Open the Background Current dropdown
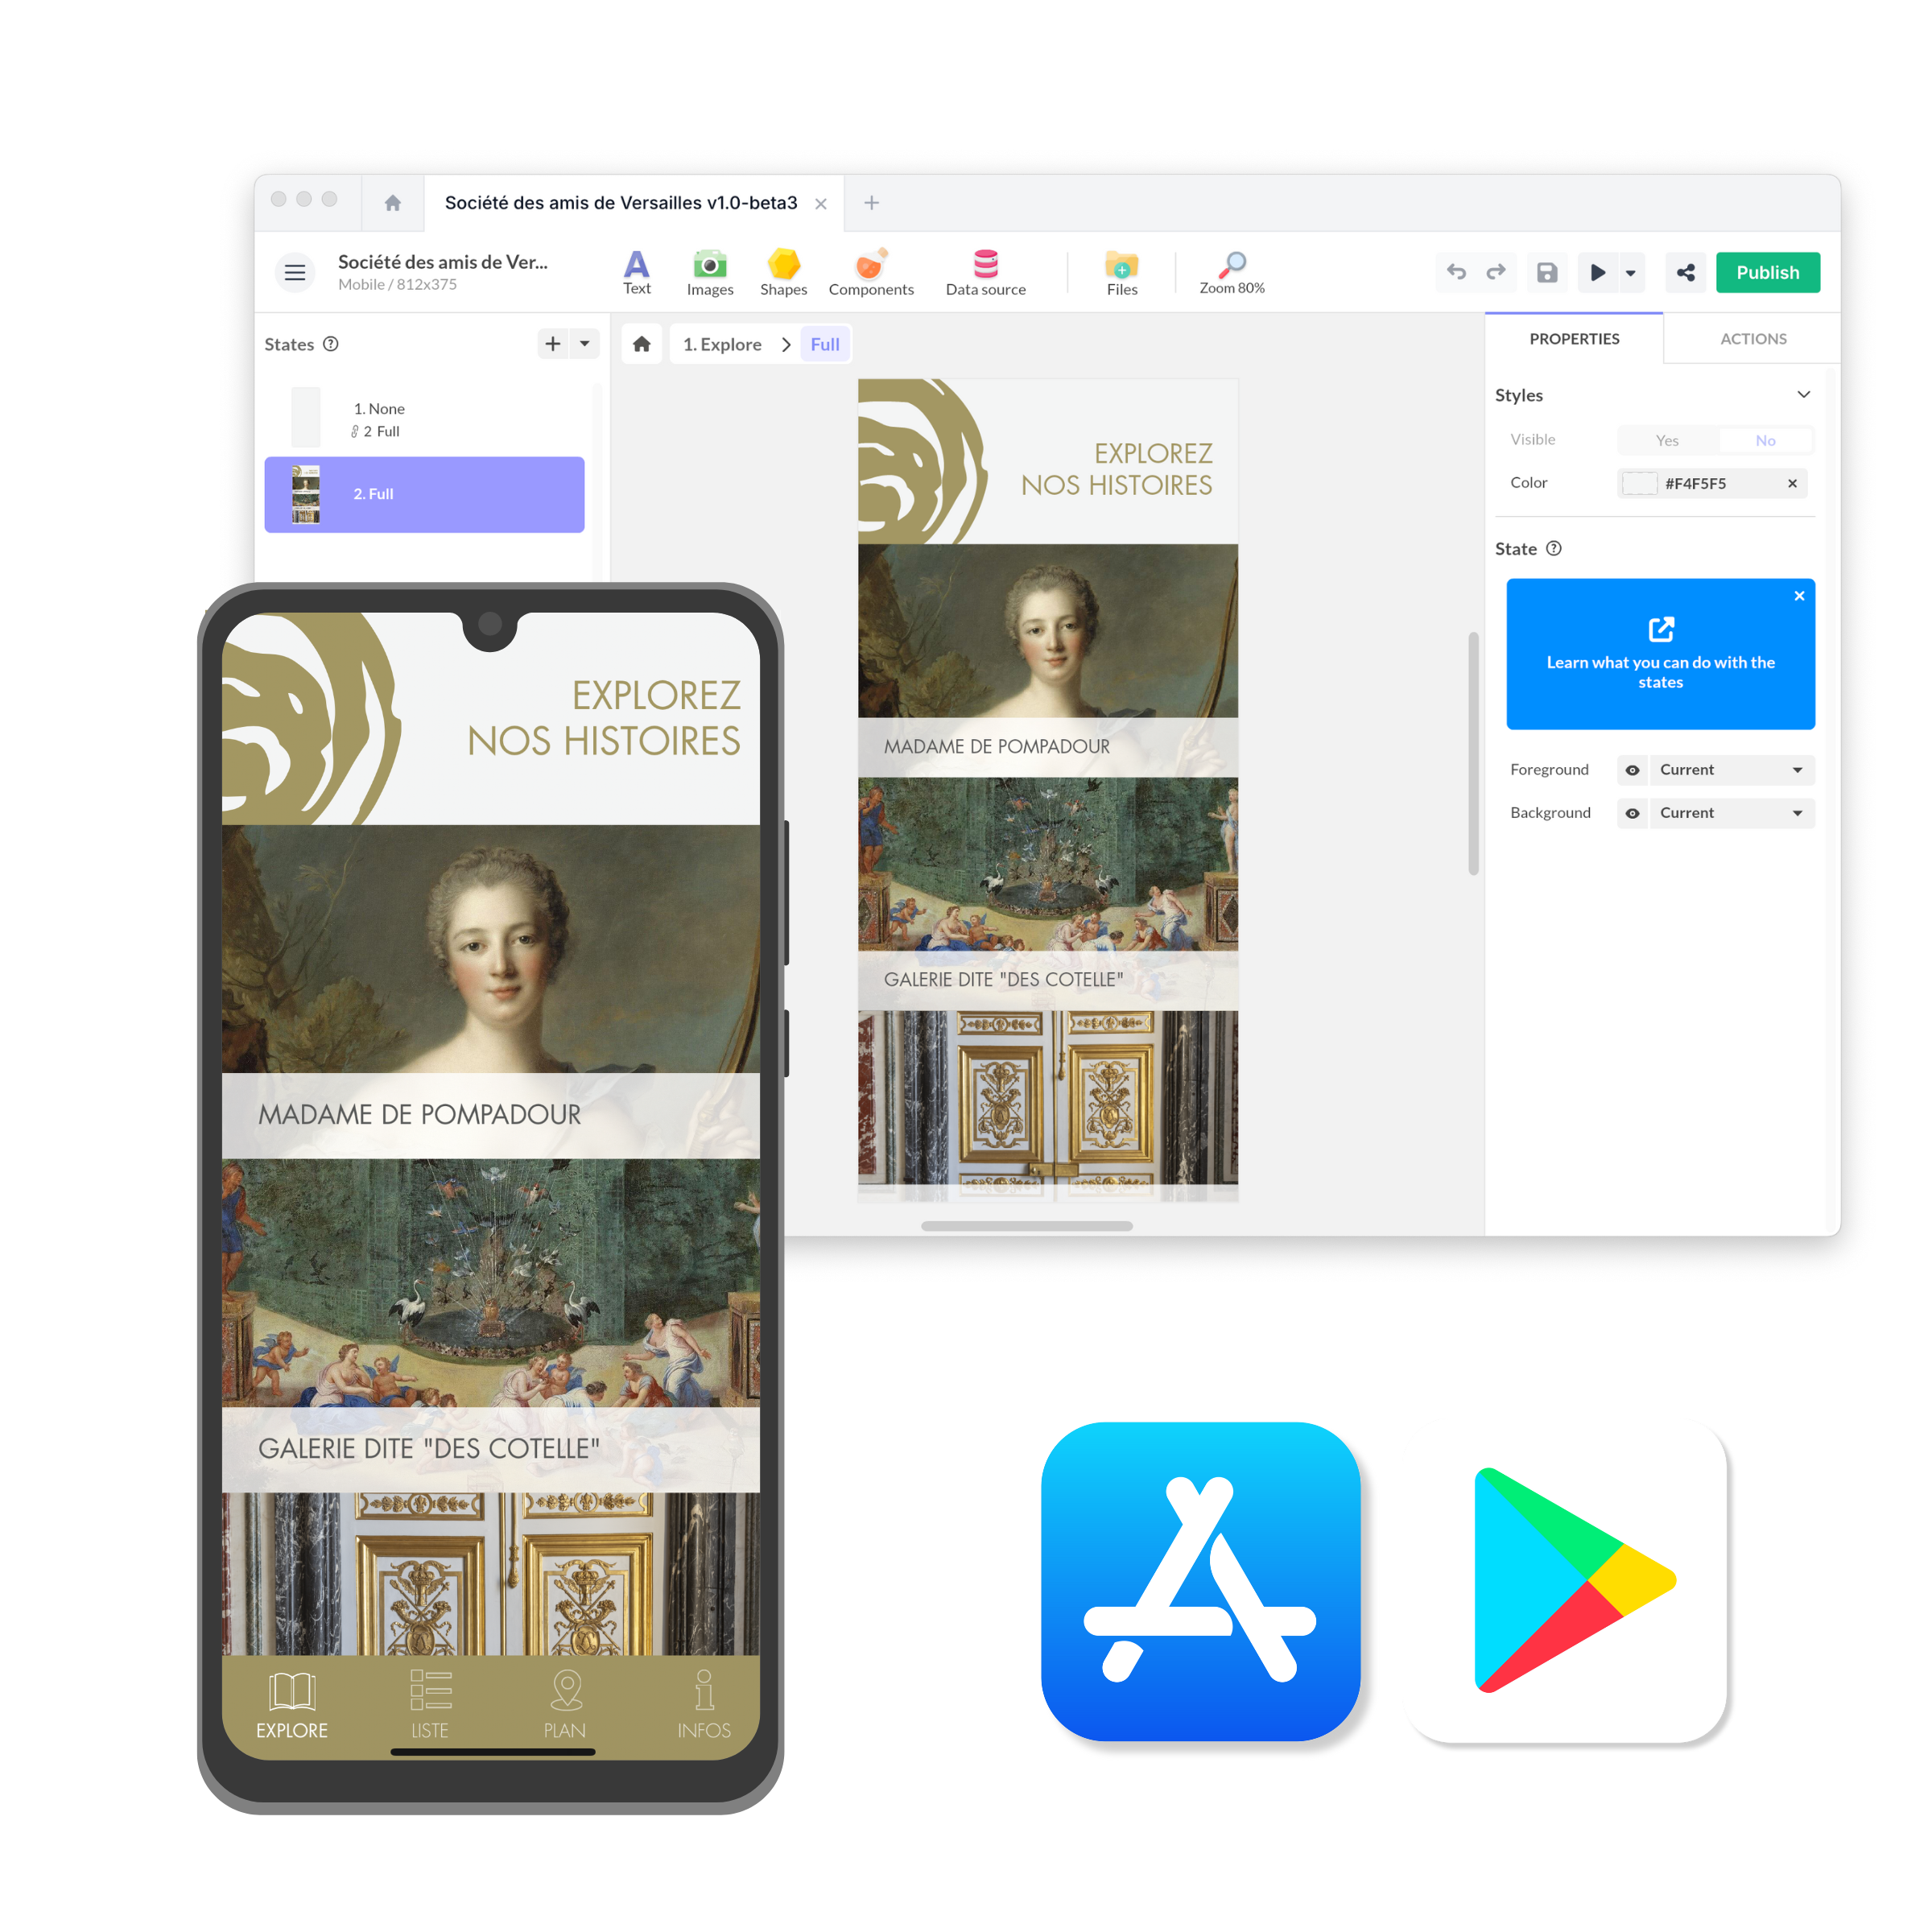This screenshot has width=1932, height=1932. point(1736,812)
